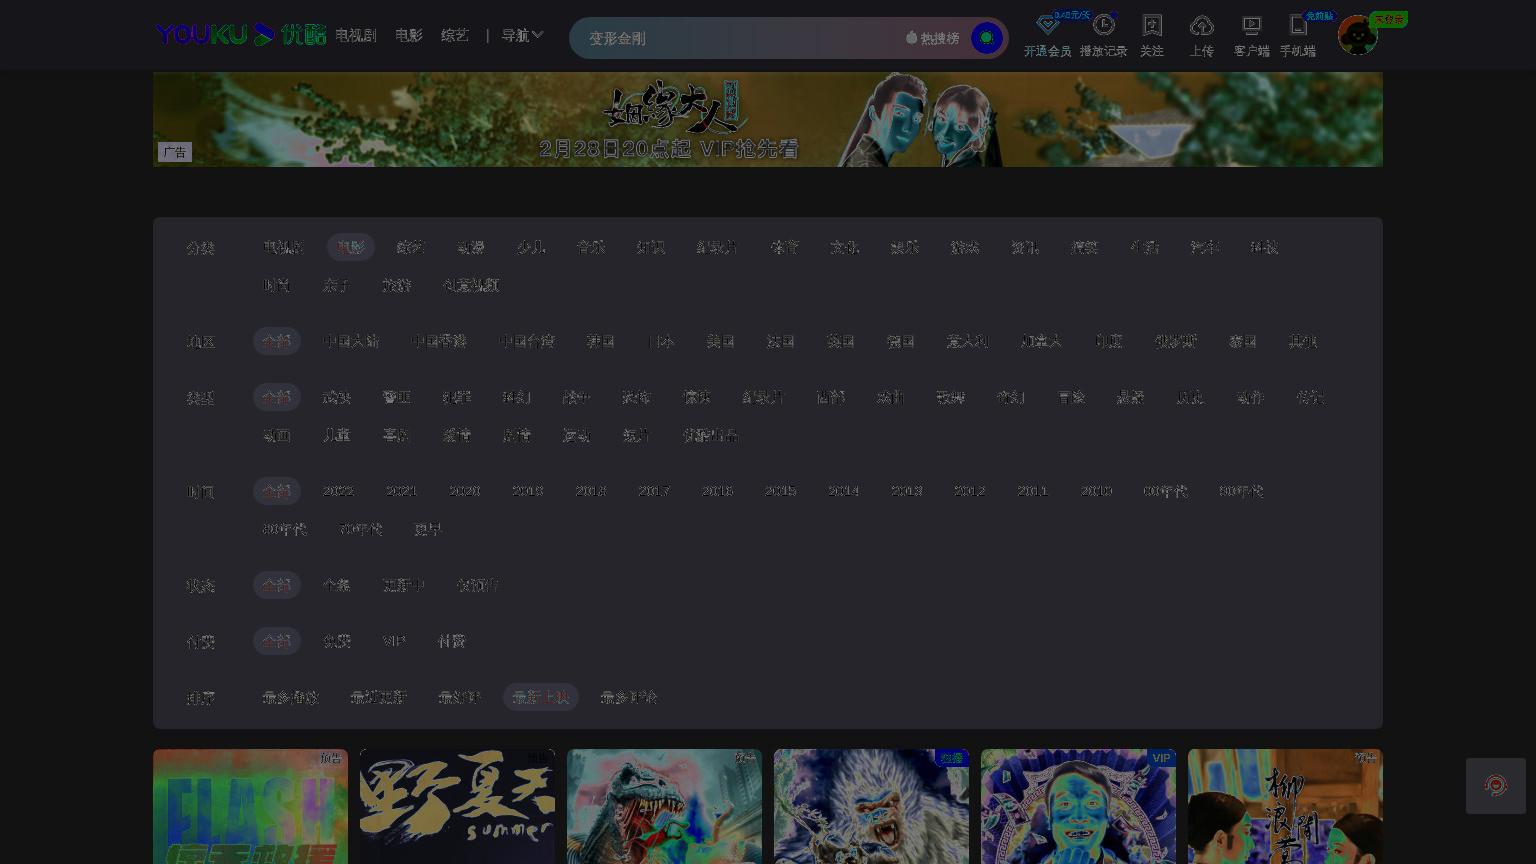Click the 播放记录 text link
Screen dimensions: 1536x864
coord(1103,51)
